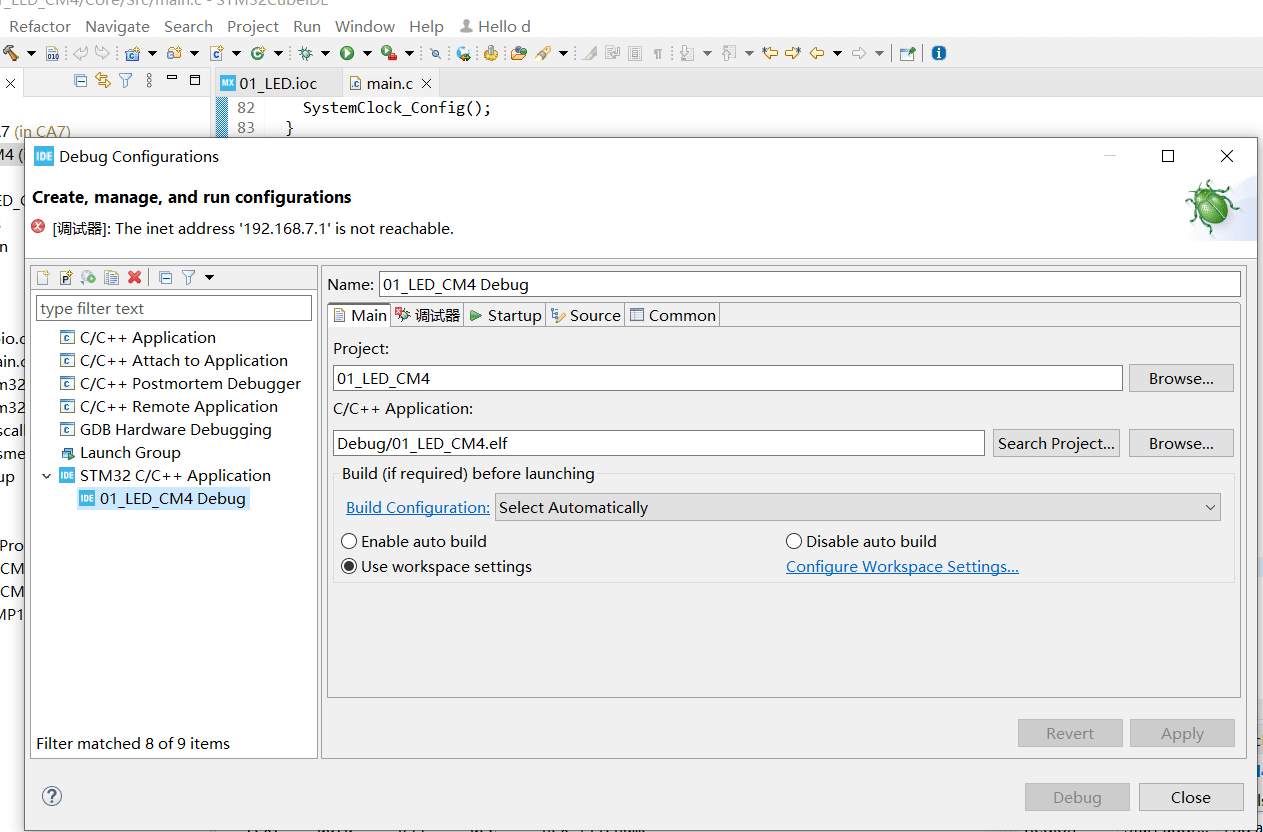Switch to the 调试器 tab
The image size is (1263, 832).
coord(427,315)
